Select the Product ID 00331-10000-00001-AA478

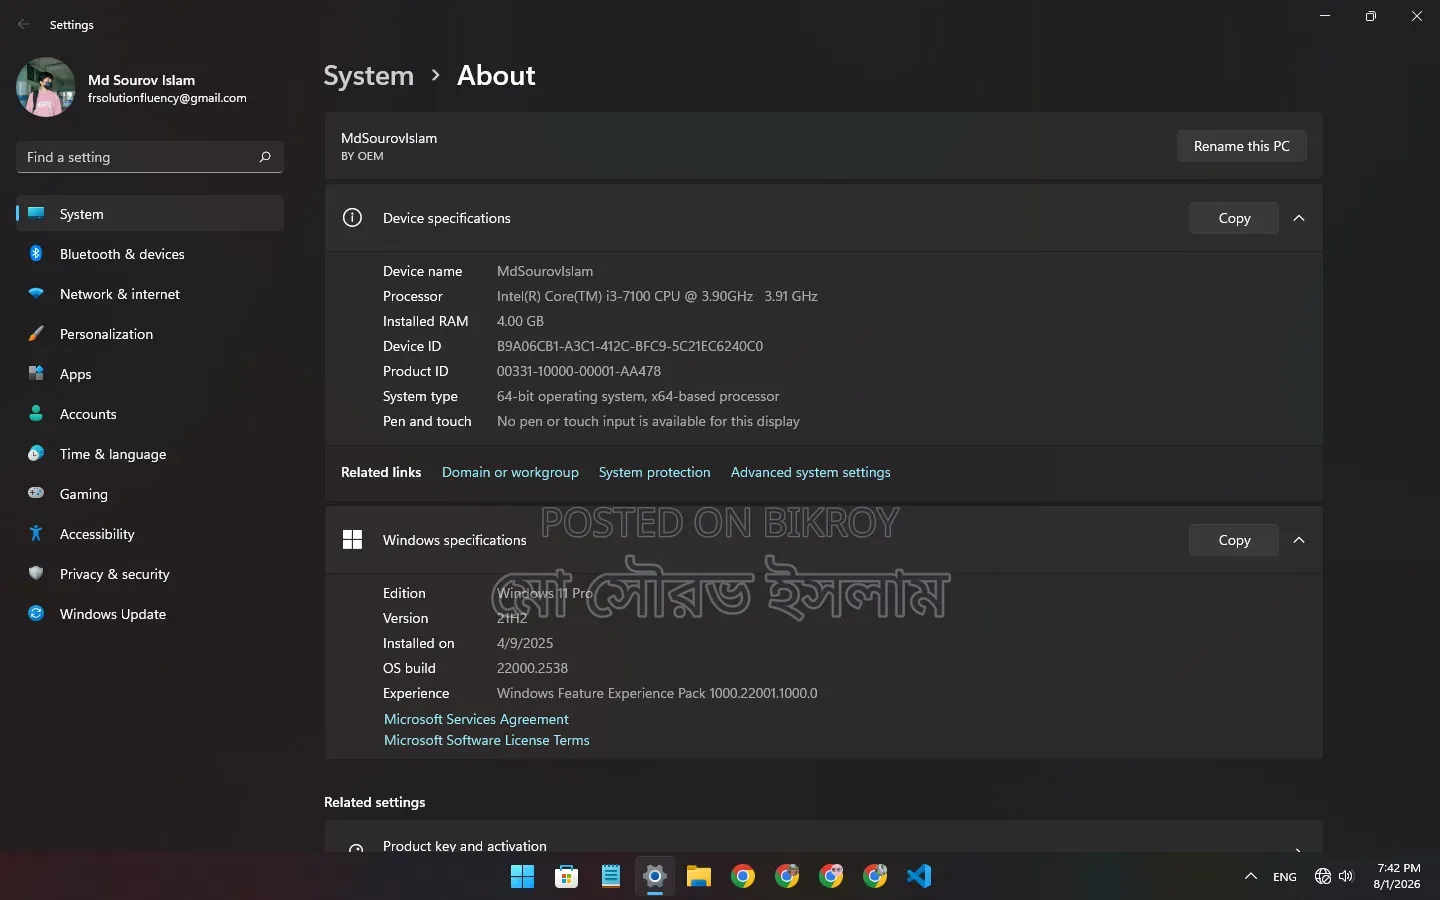pyautogui.click(x=579, y=371)
